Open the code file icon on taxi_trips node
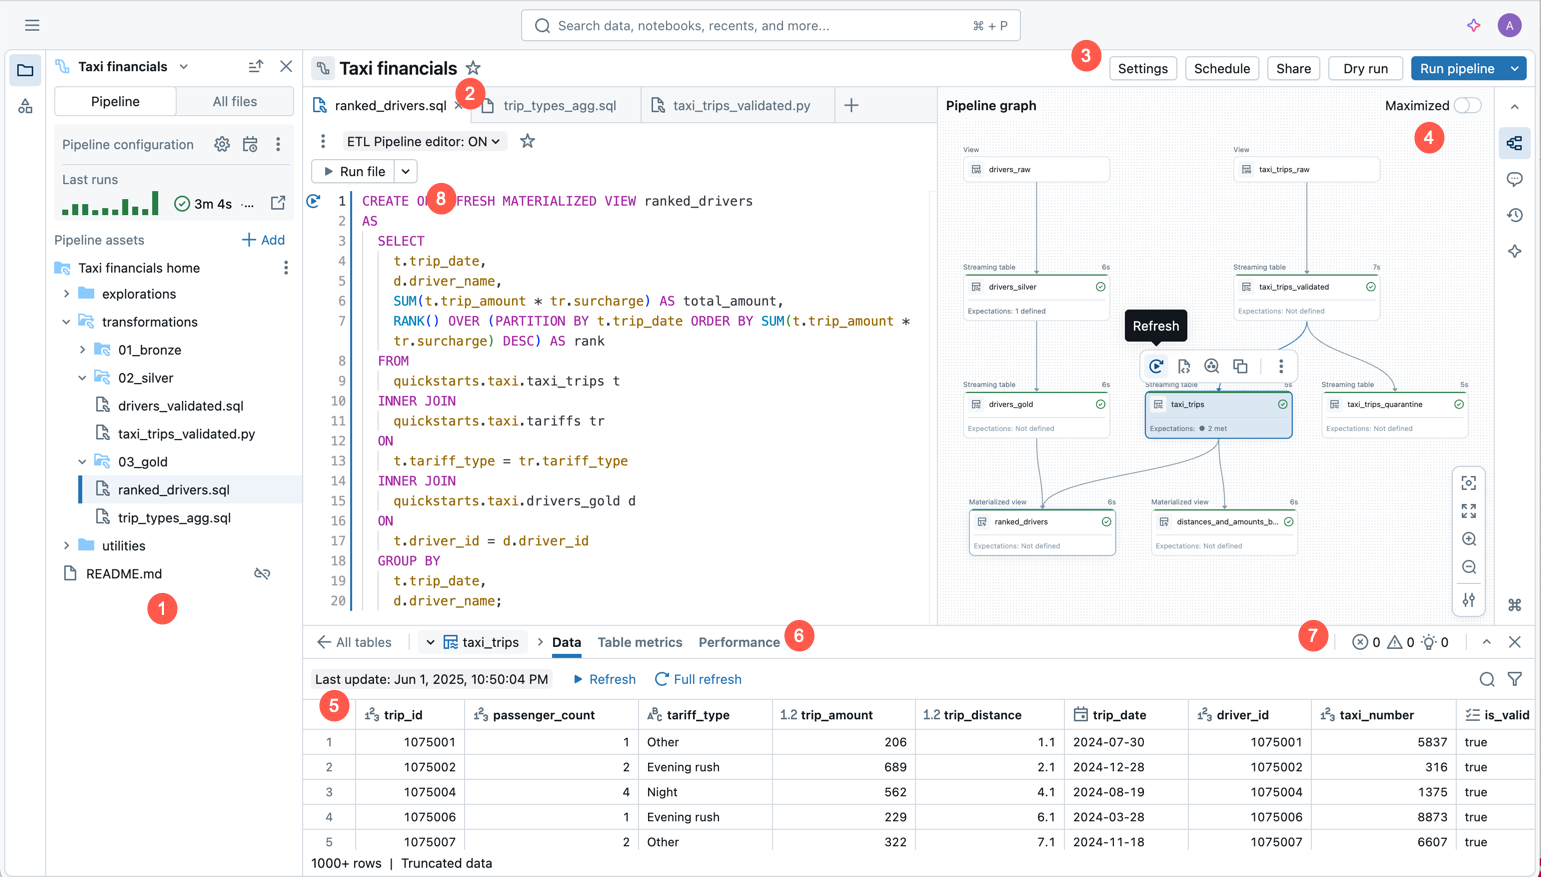This screenshot has height=877, width=1541. tap(1184, 366)
